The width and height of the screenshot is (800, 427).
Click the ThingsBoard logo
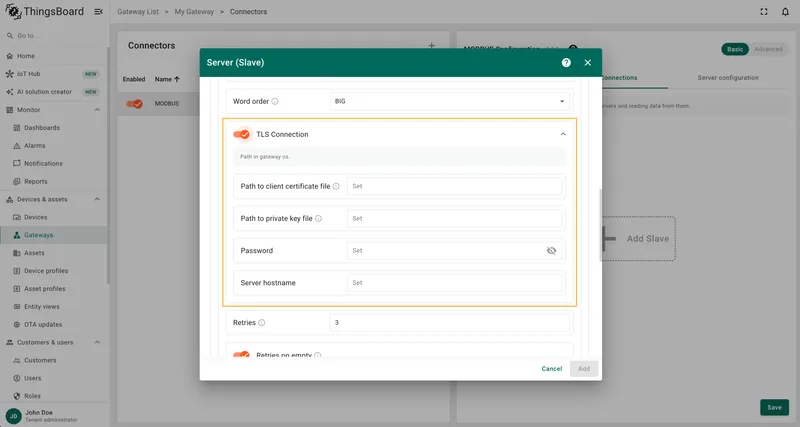click(44, 11)
